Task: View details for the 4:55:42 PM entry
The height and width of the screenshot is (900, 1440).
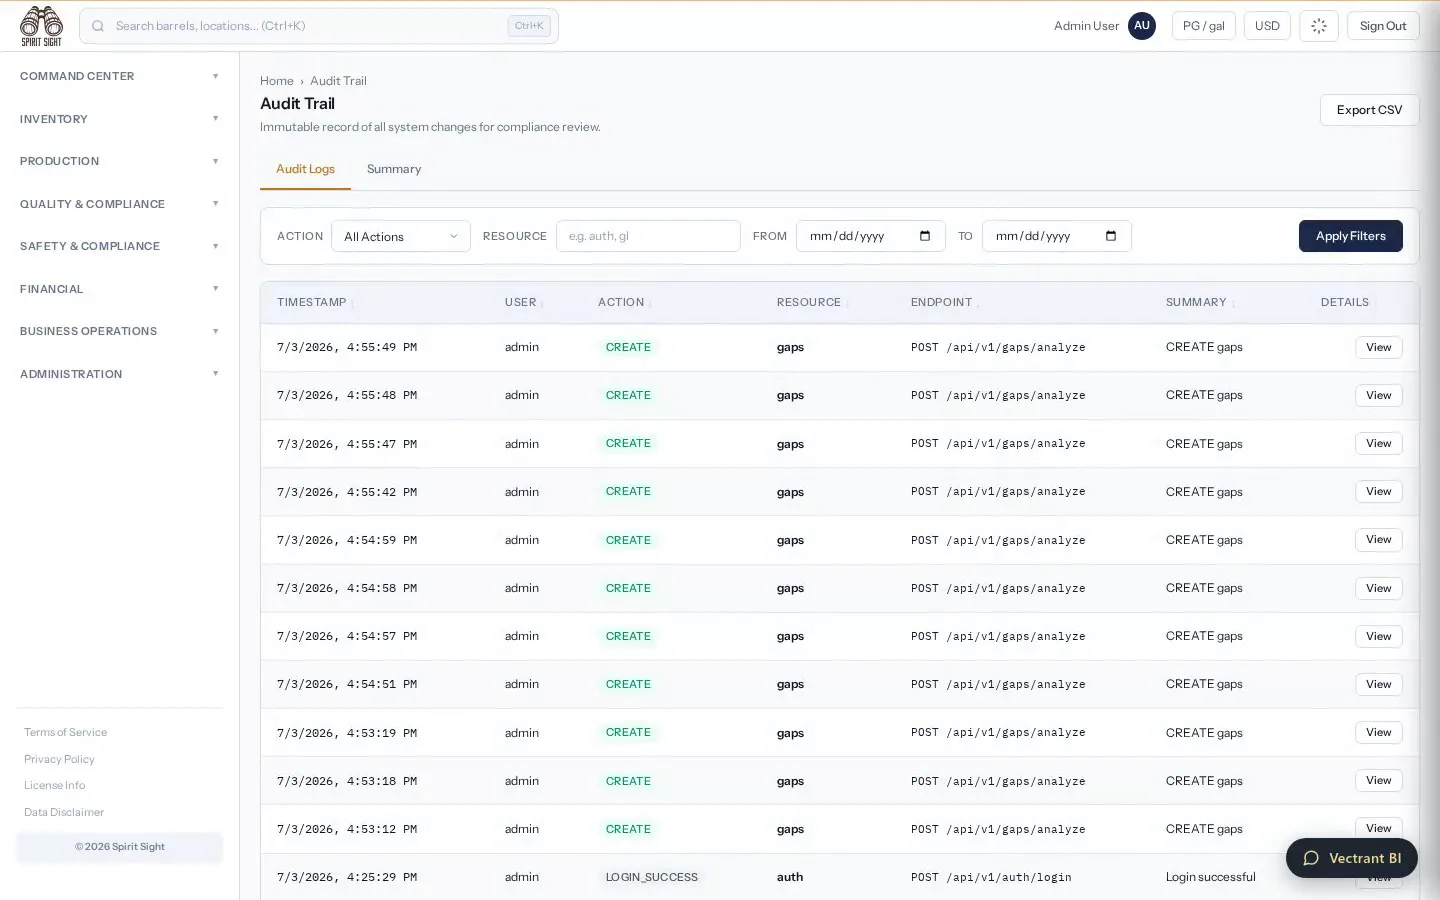Action: [1378, 491]
